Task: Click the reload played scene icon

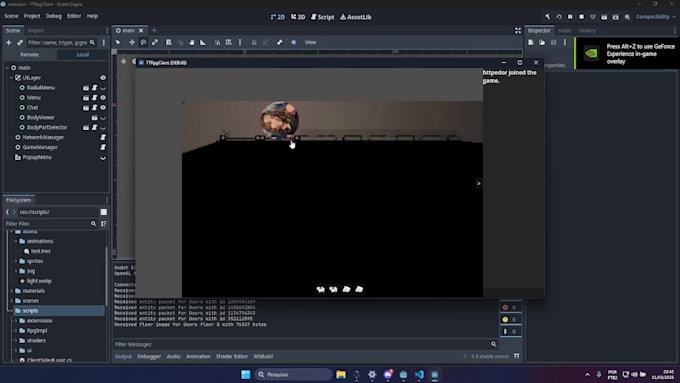Action: click(559, 17)
